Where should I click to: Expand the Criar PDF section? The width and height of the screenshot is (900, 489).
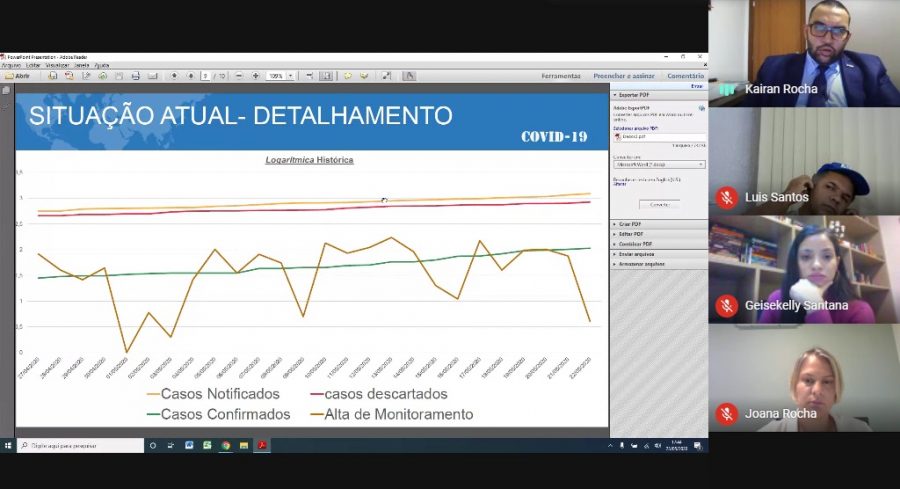coord(632,223)
